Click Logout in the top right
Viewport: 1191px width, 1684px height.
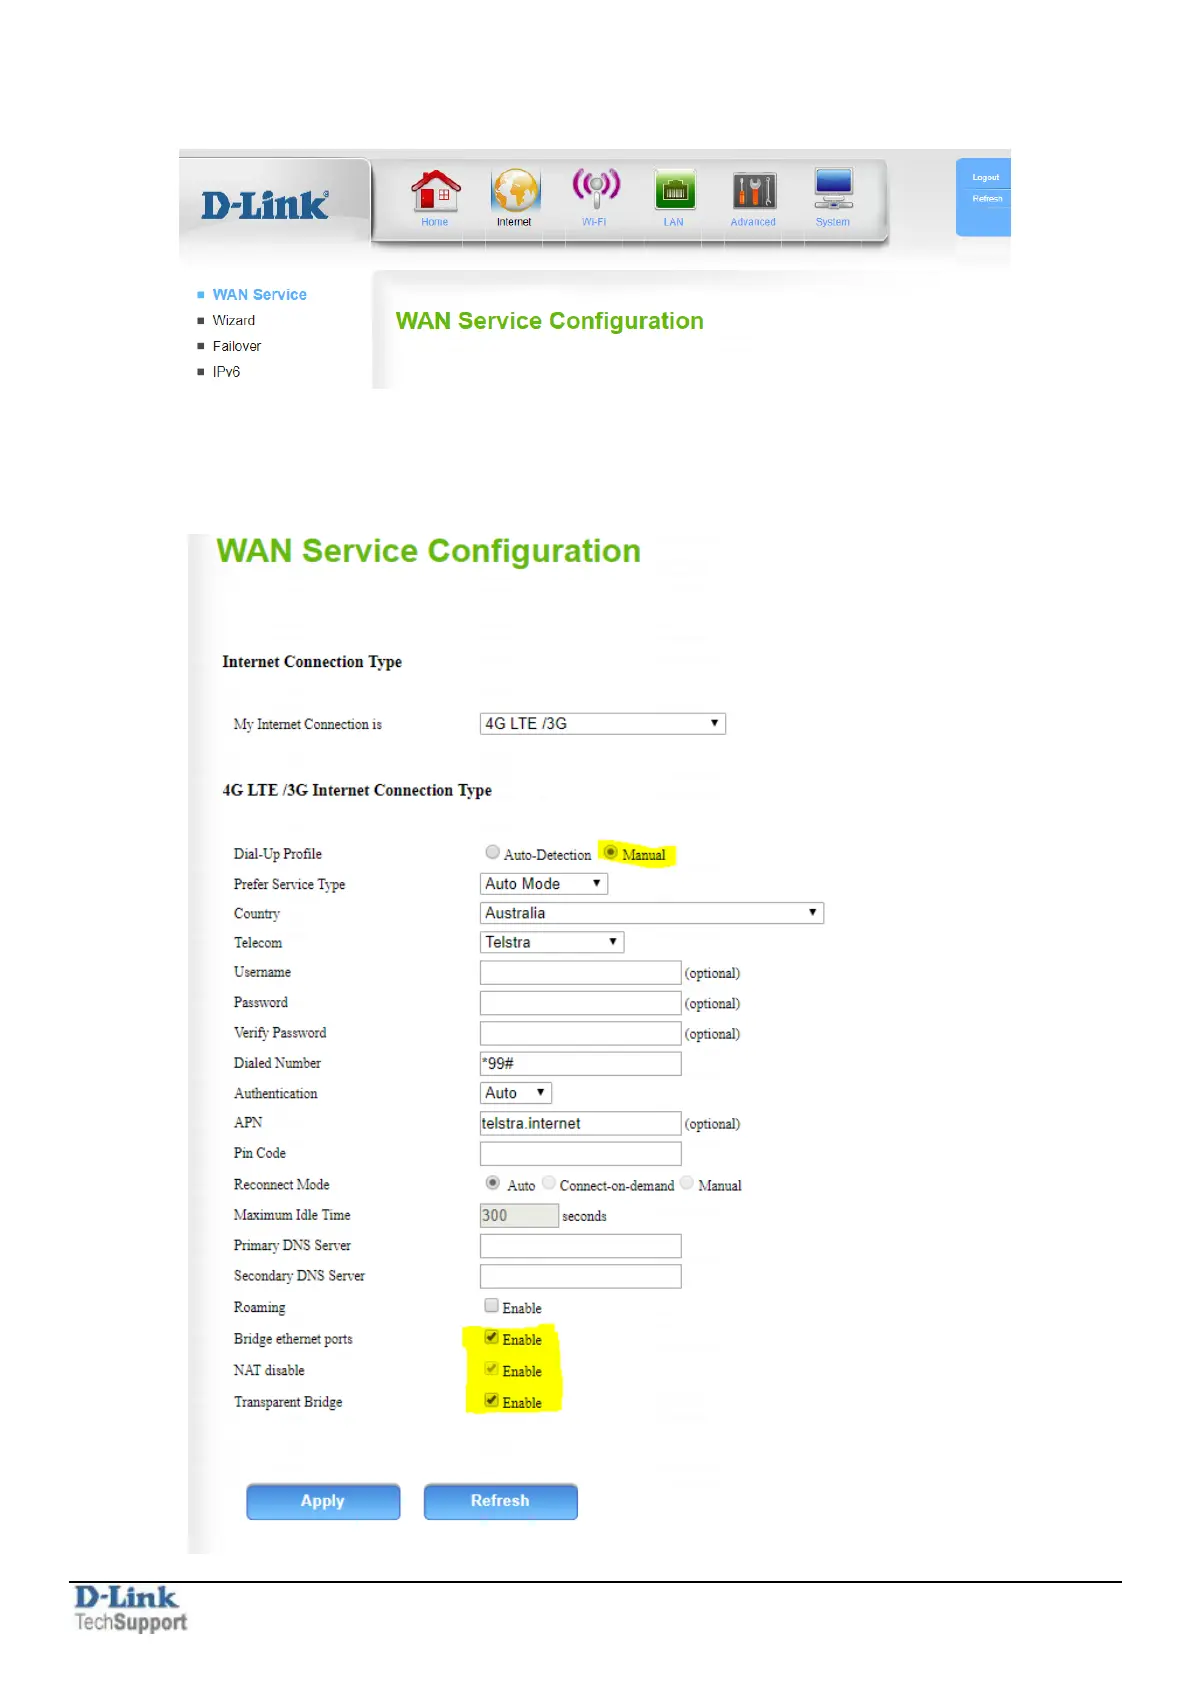(986, 177)
